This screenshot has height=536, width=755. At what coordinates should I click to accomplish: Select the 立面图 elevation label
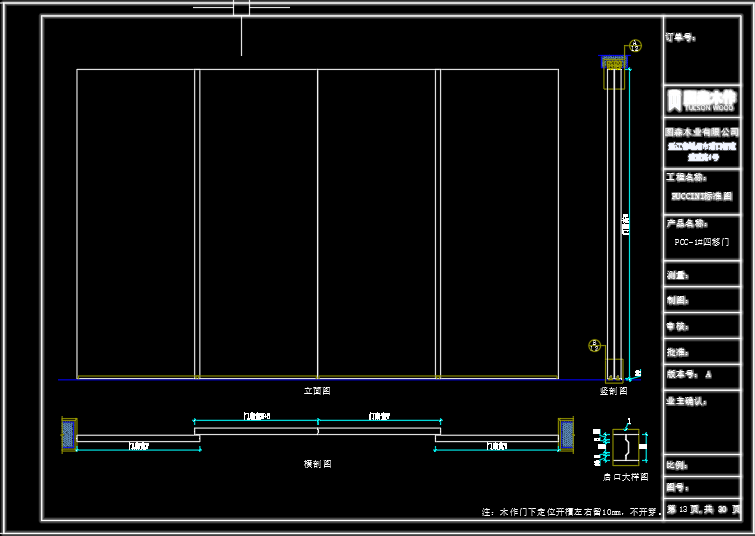point(317,390)
